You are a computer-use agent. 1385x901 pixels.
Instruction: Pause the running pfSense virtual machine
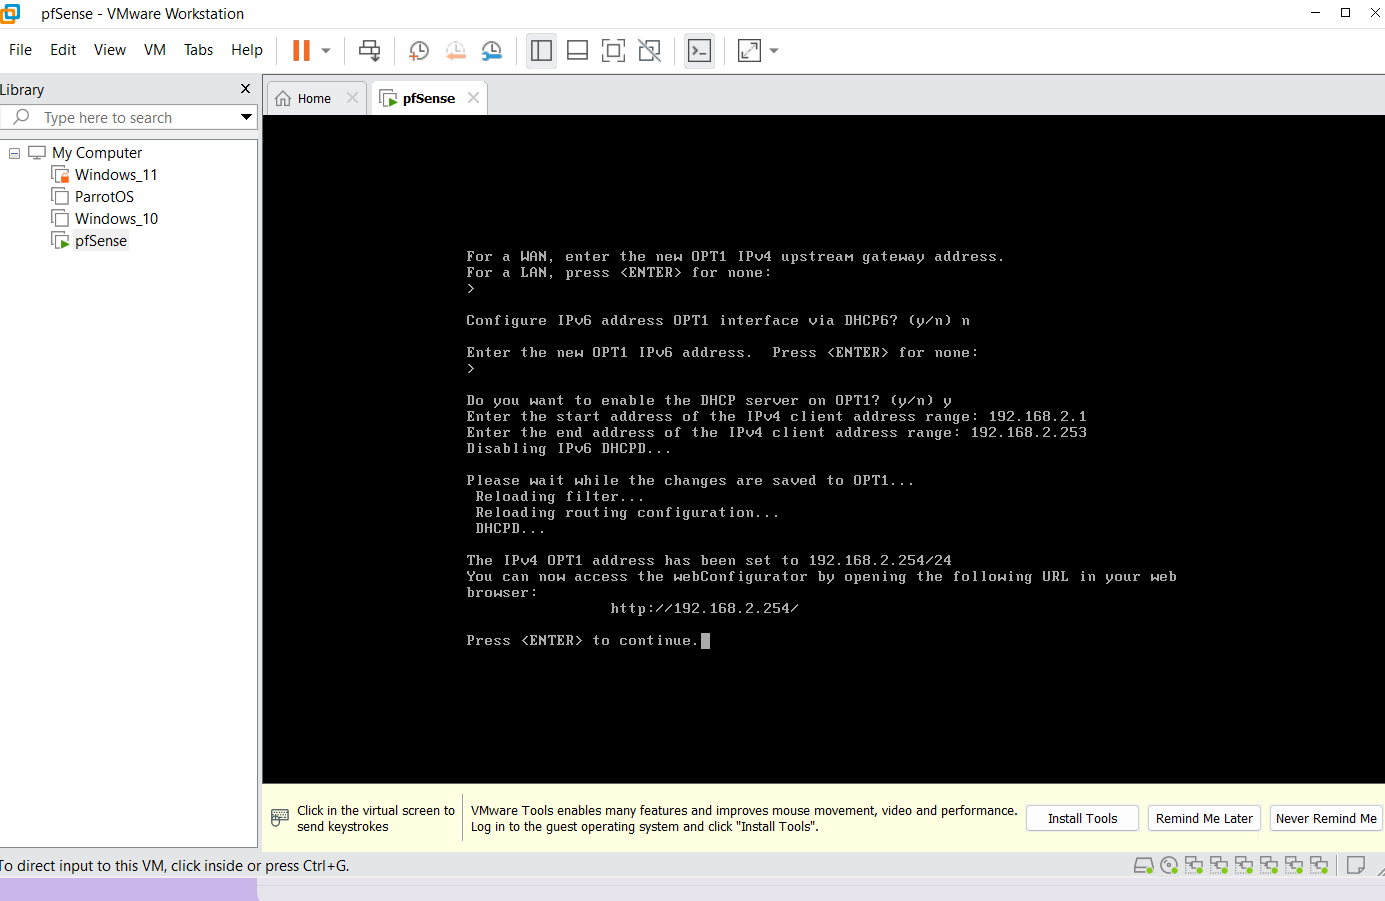point(301,50)
